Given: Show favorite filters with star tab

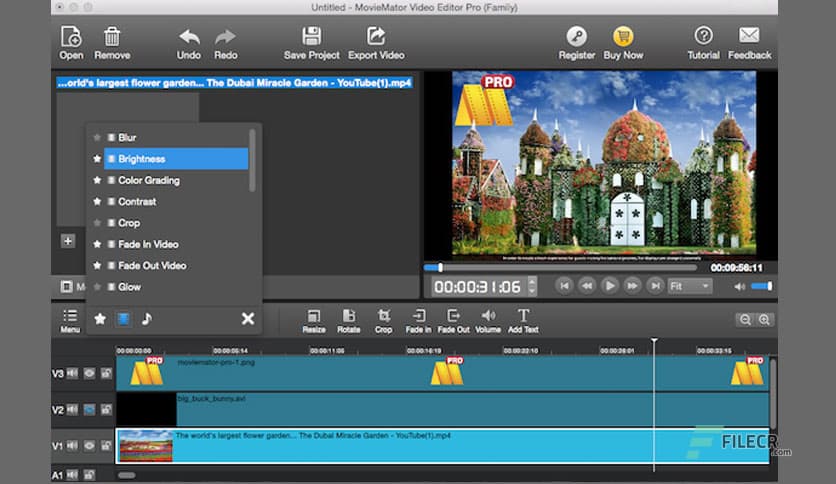Looking at the screenshot, I should [x=100, y=319].
